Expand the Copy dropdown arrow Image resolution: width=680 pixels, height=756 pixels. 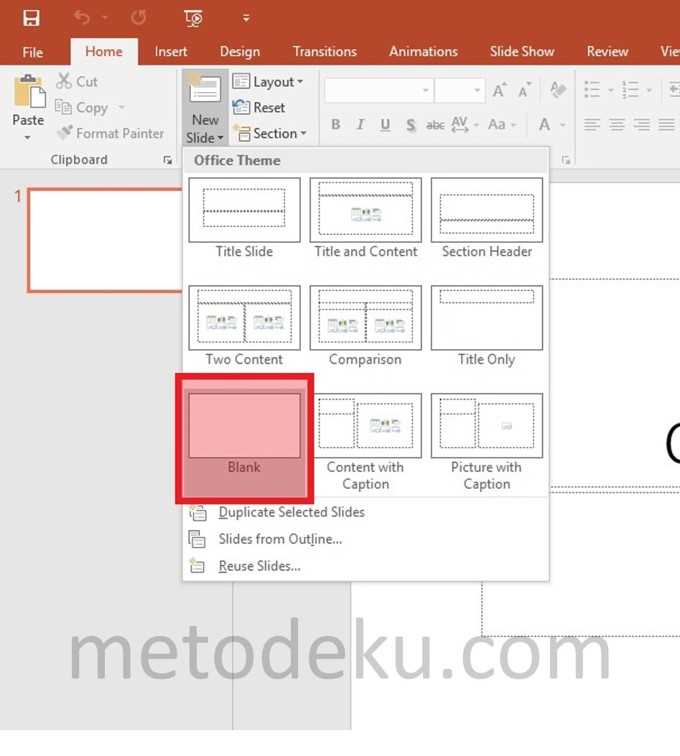coord(122,108)
